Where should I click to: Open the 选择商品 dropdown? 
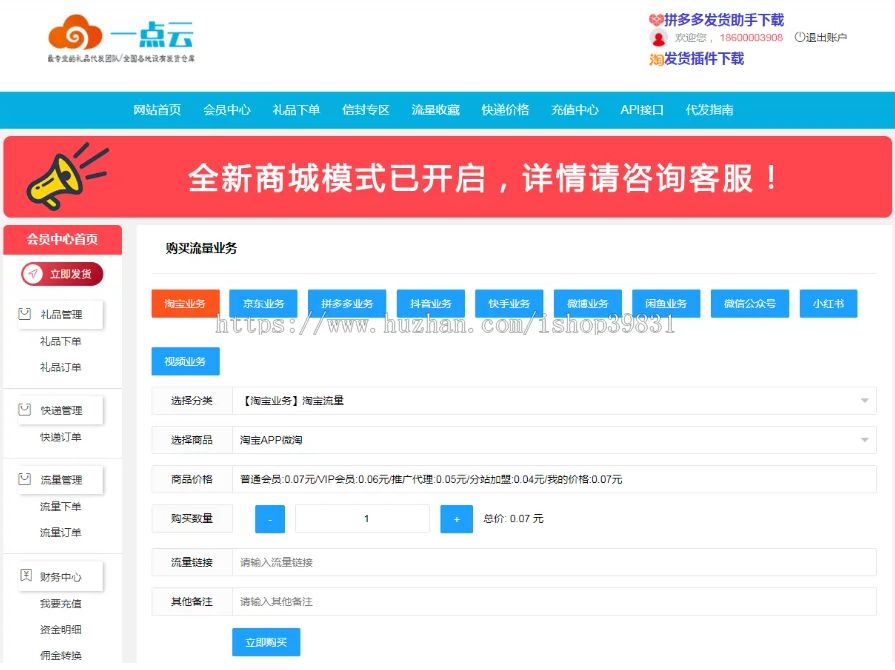pyautogui.click(x=554, y=440)
